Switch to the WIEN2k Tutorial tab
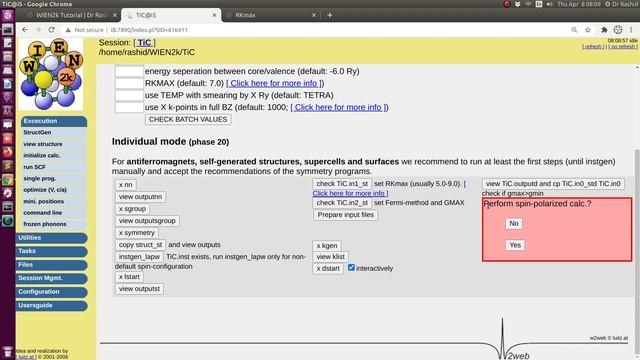This screenshot has width=640, height=360. pyautogui.click(x=71, y=15)
